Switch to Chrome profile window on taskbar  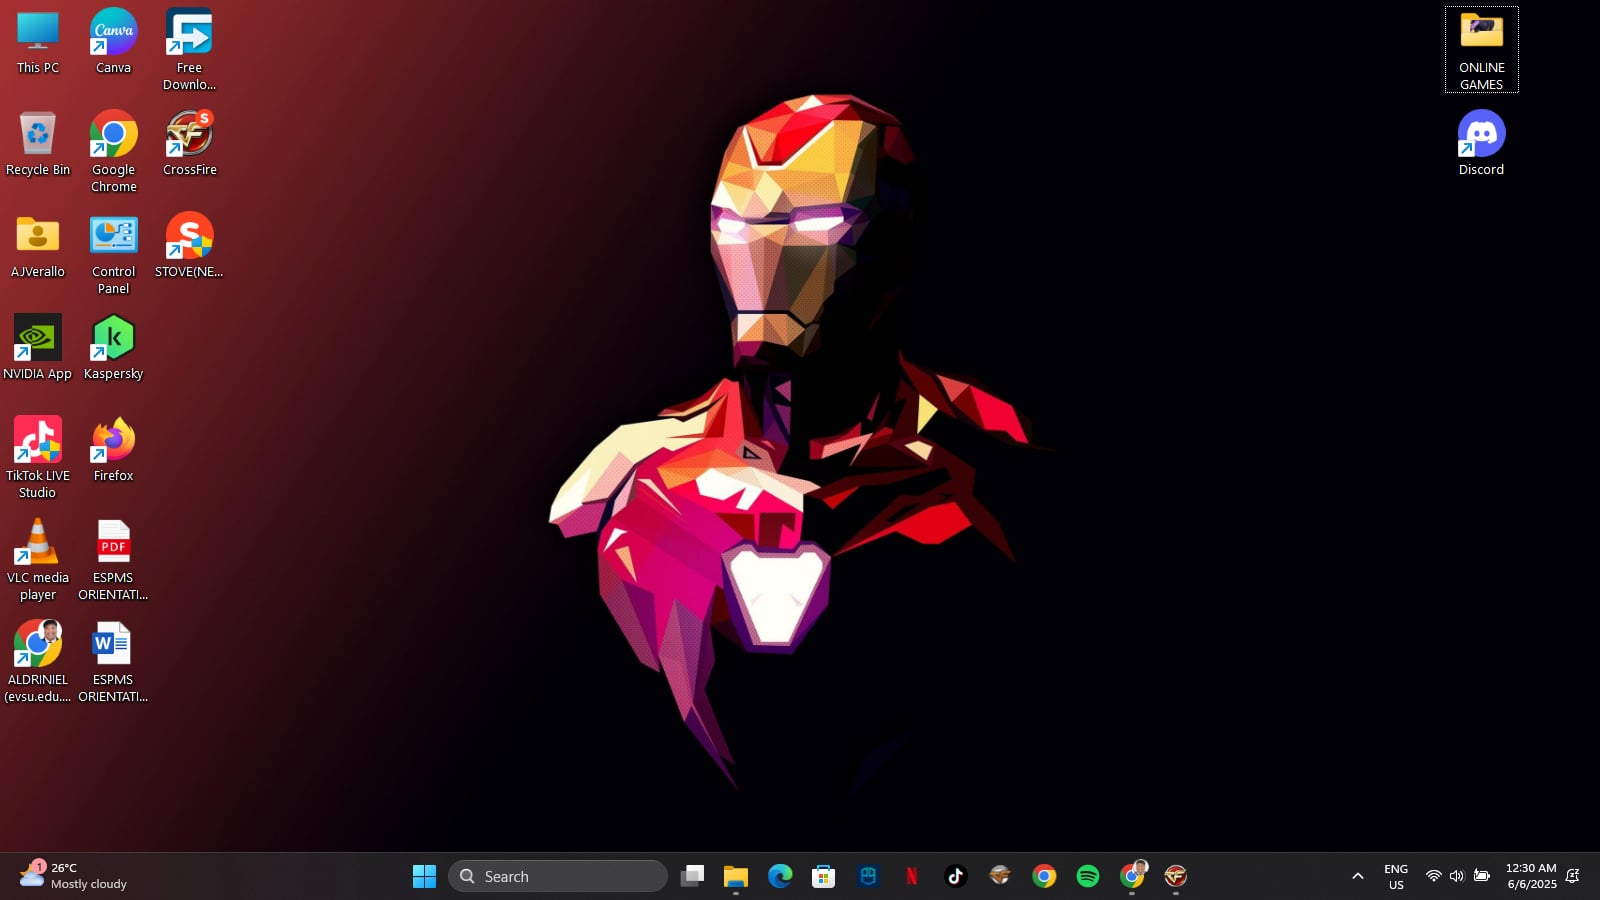point(1132,876)
